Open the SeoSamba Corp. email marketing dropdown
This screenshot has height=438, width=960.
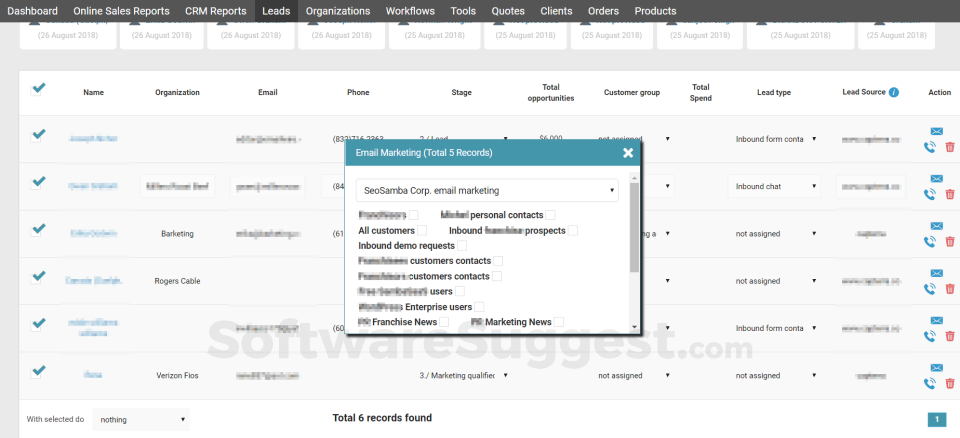[x=487, y=190]
